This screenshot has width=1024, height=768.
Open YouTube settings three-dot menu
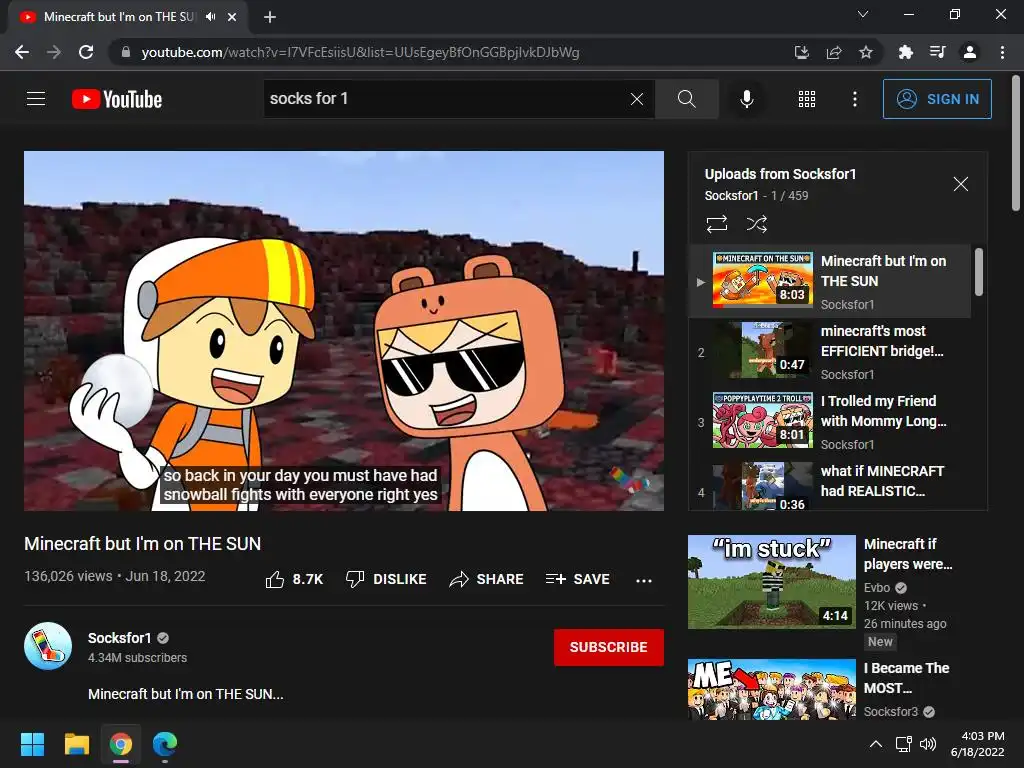click(x=855, y=99)
